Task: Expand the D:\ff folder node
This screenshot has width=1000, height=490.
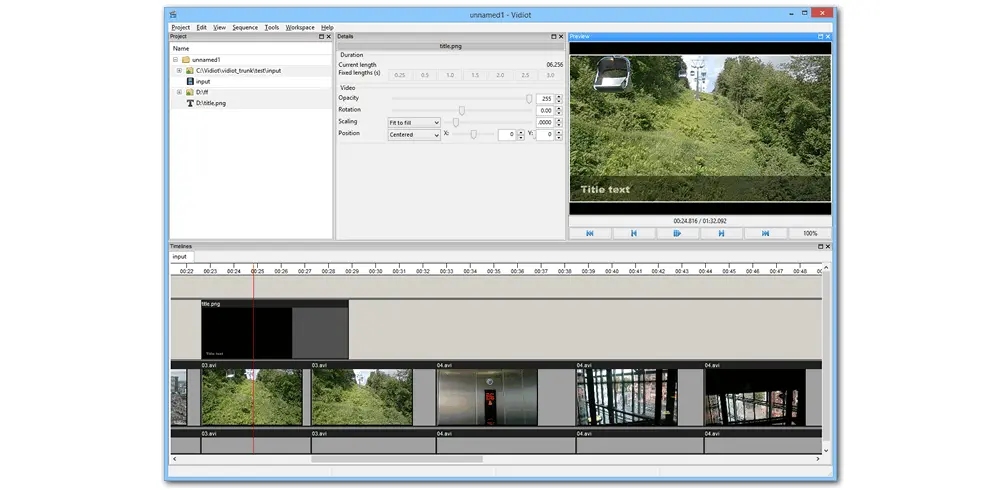Action: [179, 92]
